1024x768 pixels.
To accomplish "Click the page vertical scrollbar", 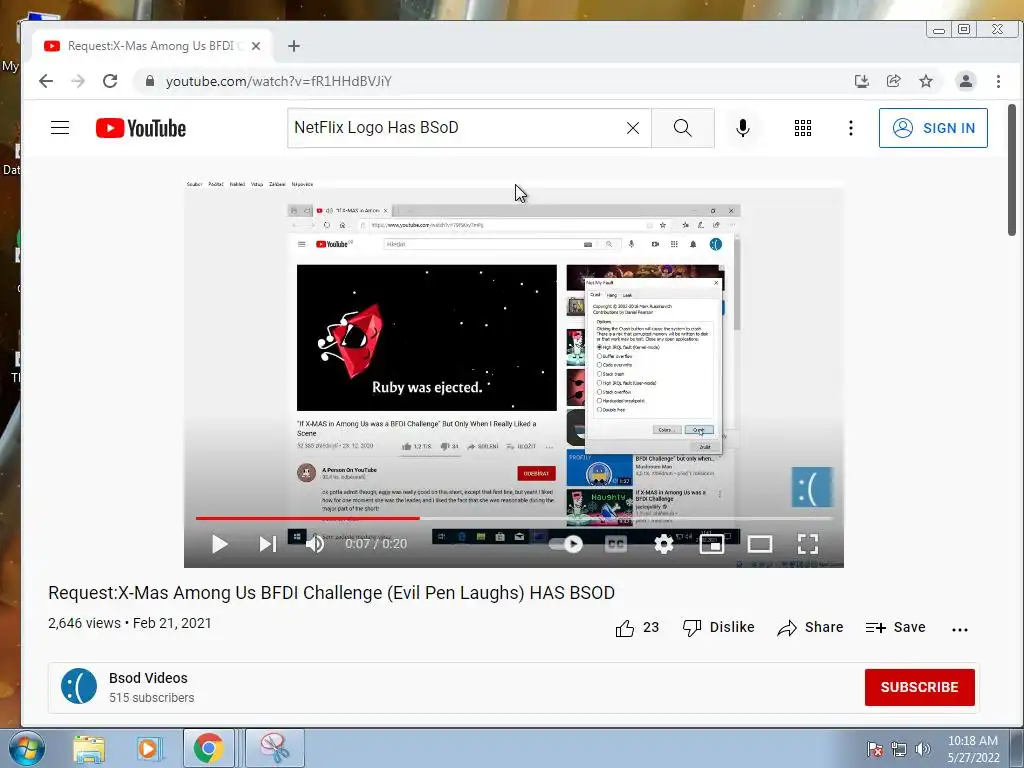I will click(1012, 170).
